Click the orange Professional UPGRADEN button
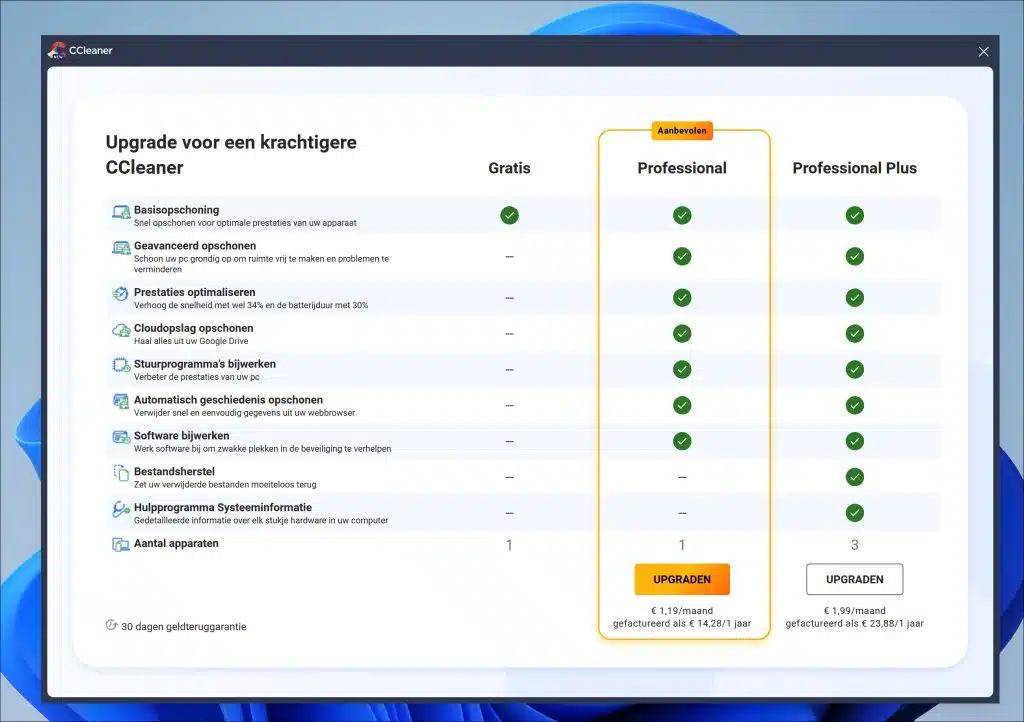The image size is (1024, 722). tap(682, 579)
